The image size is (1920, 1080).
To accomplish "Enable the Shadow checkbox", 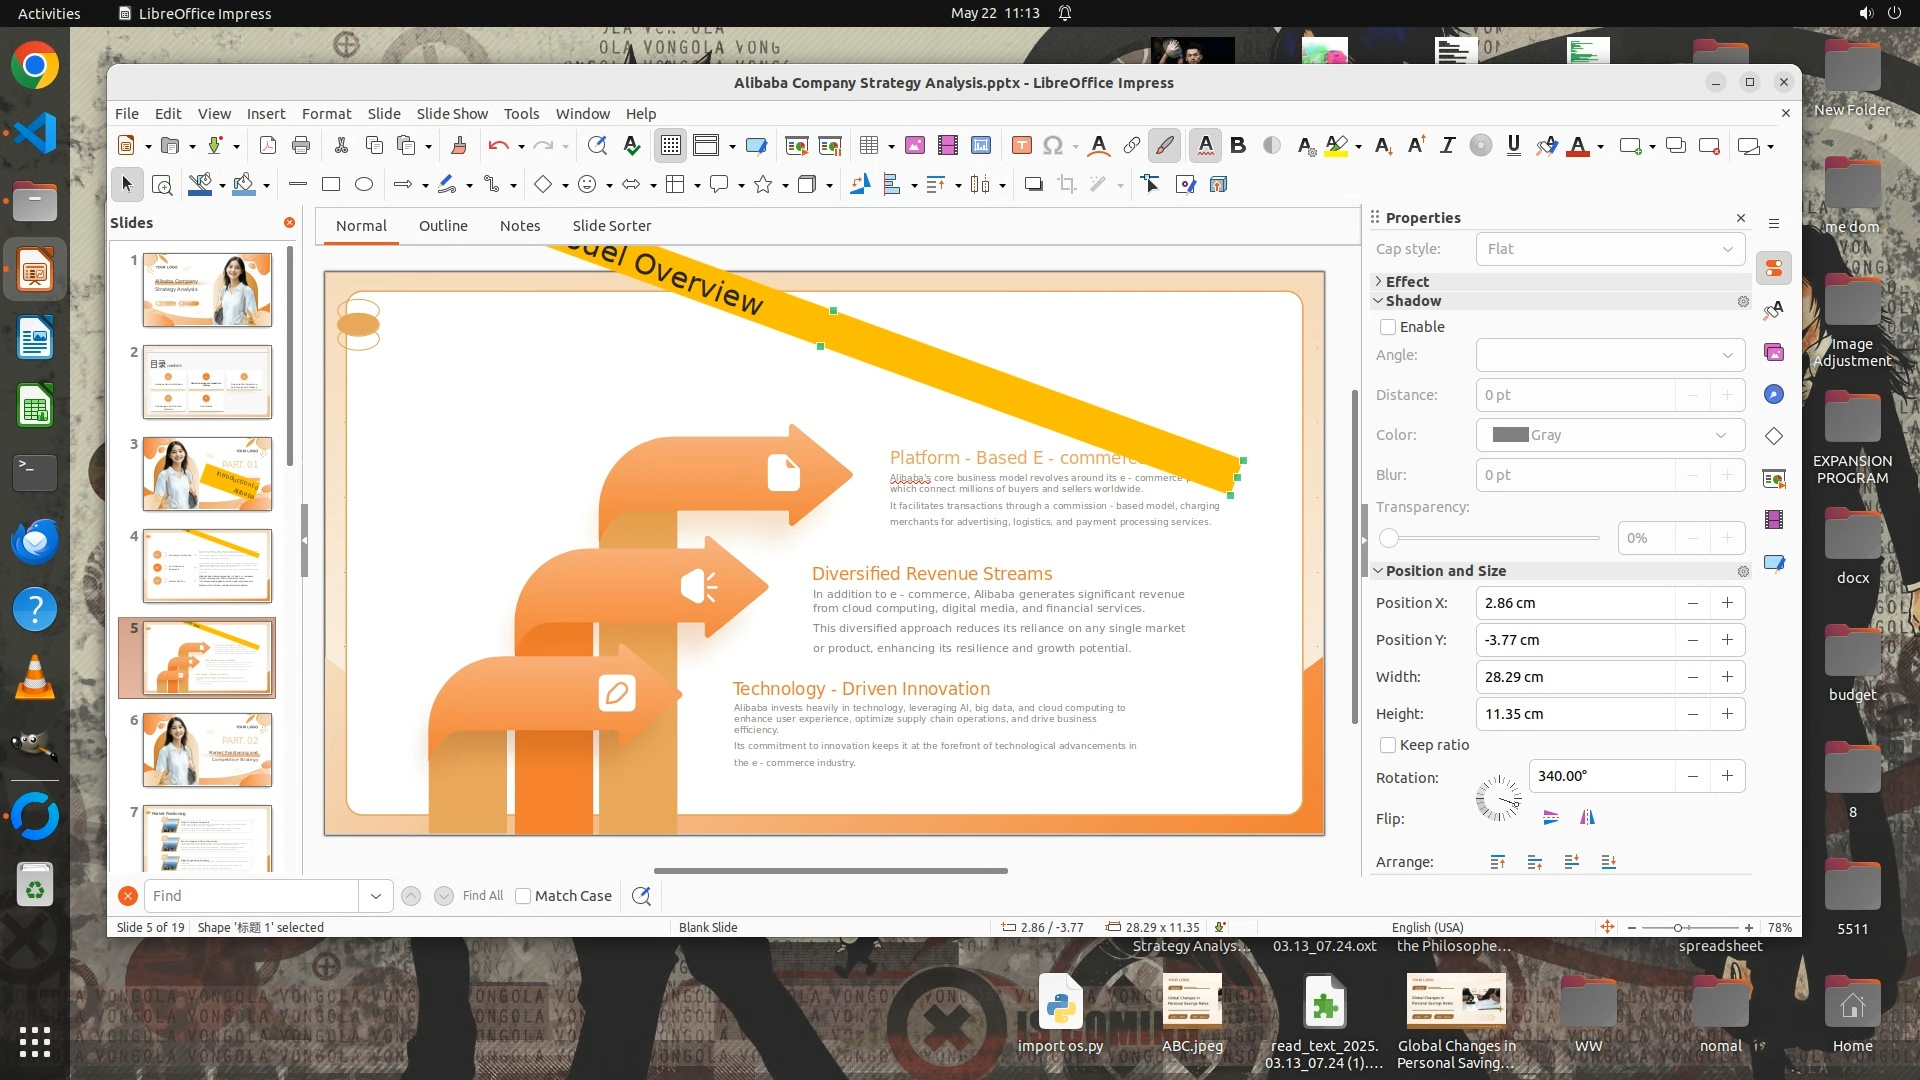I will (x=1388, y=327).
